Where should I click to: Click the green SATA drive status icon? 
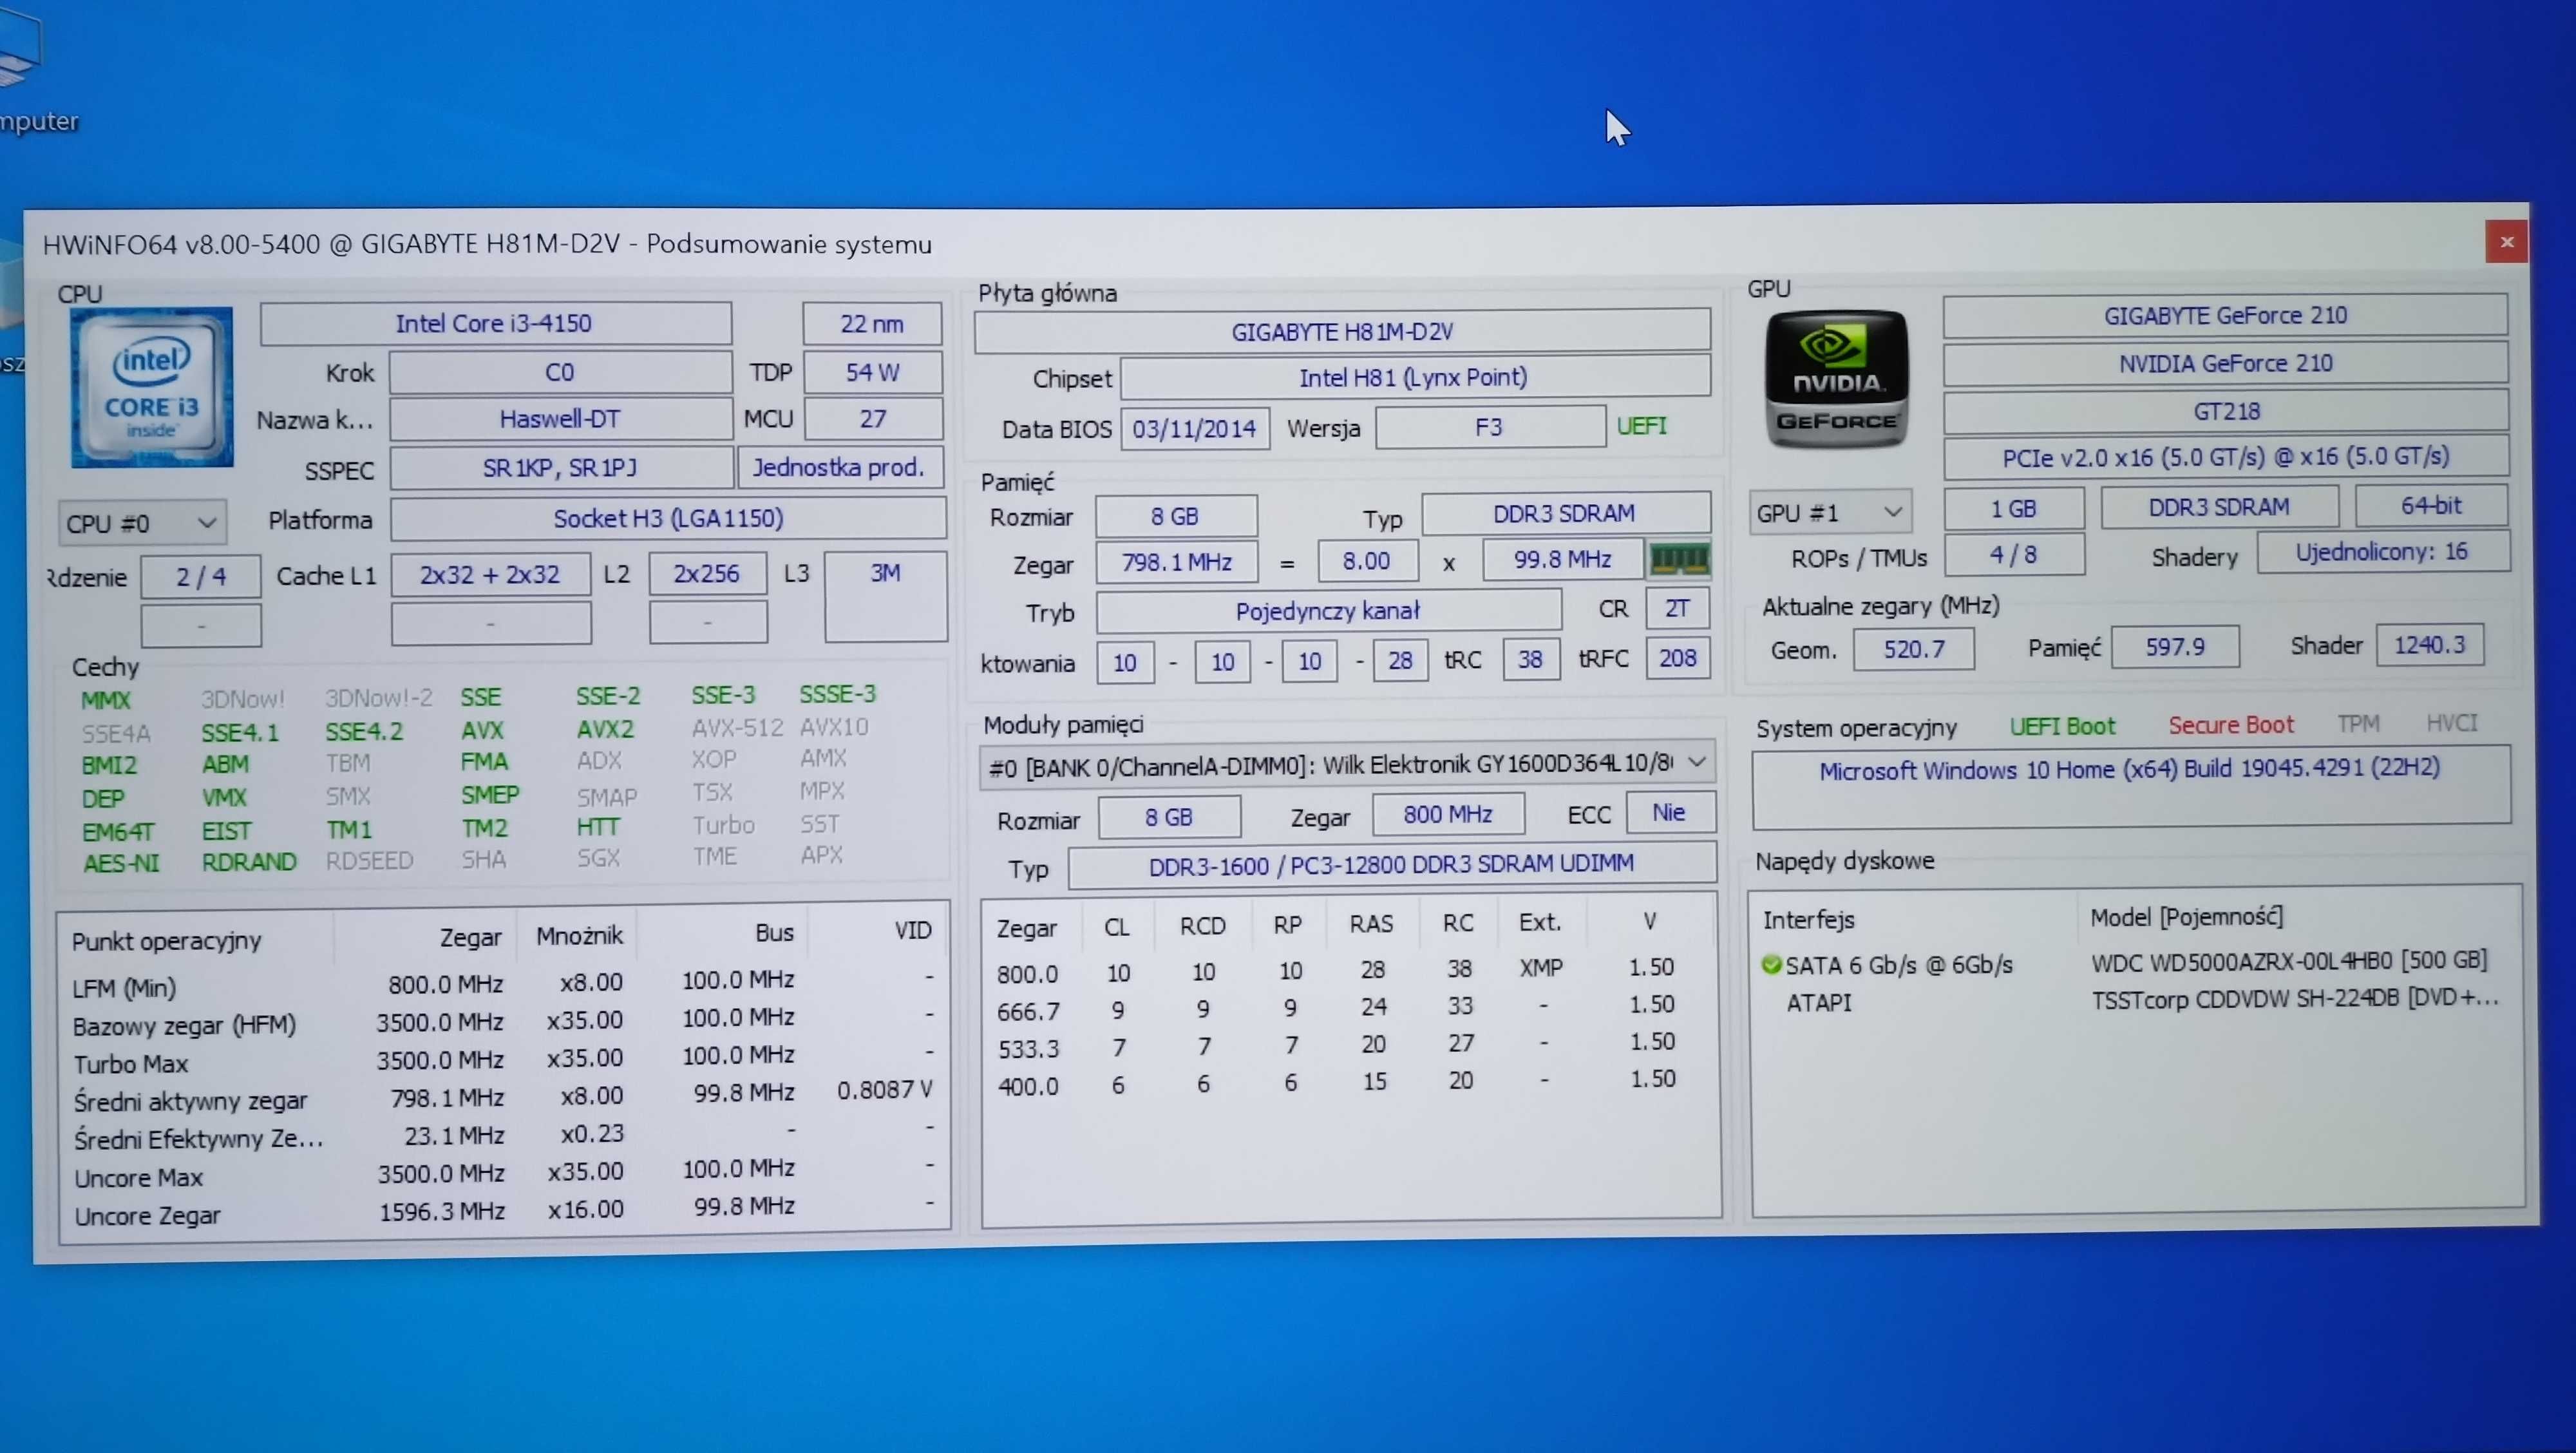pos(1771,964)
